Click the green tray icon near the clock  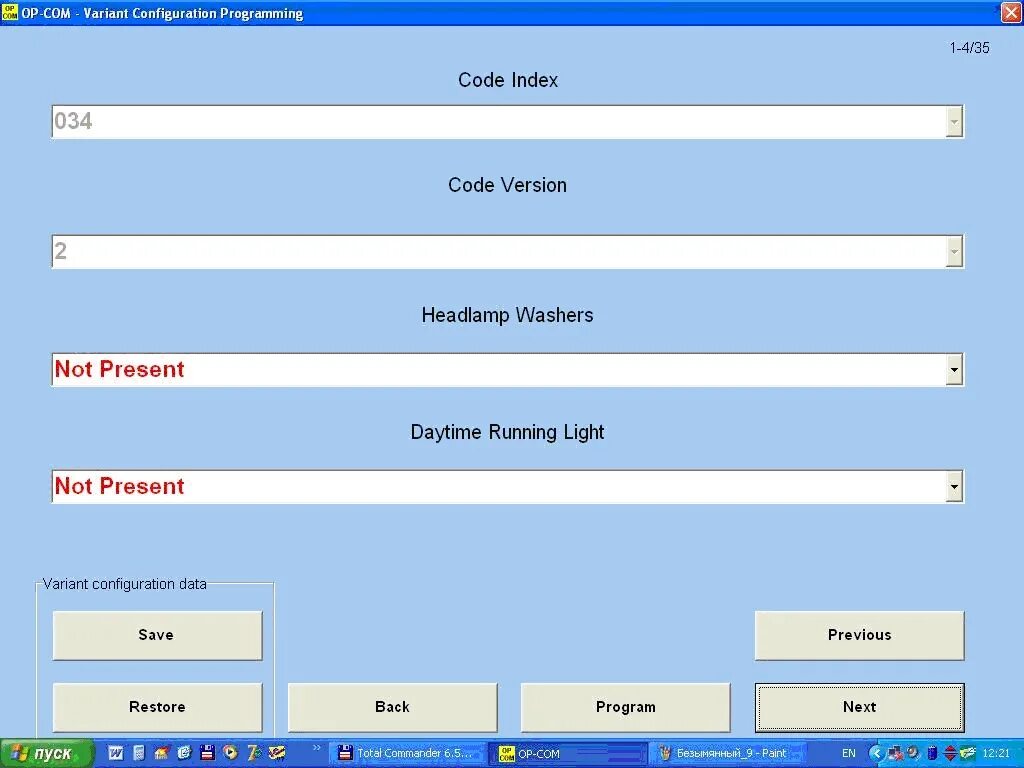[967, 754]
